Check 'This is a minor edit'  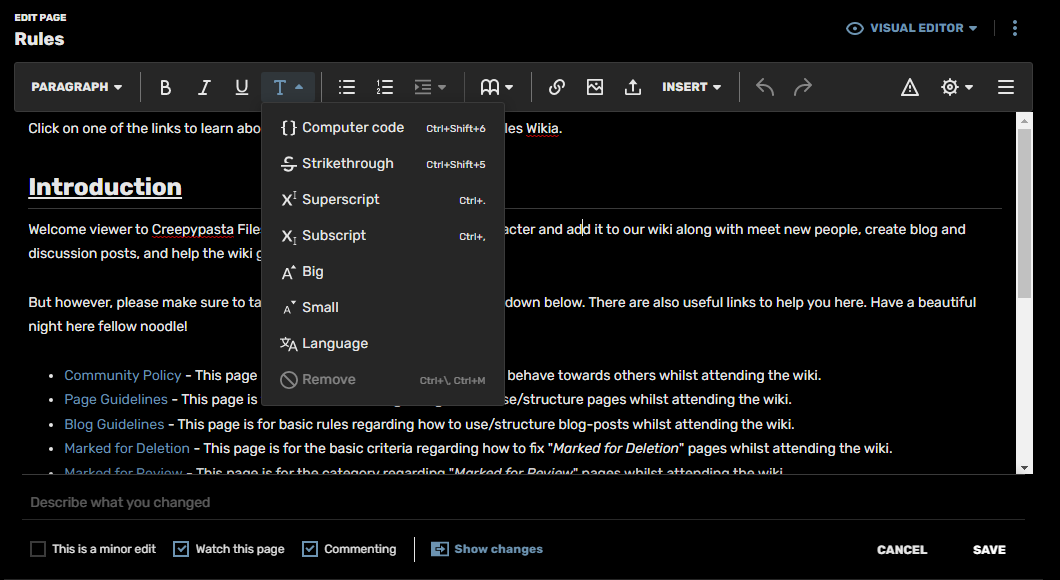coord(38,549)
